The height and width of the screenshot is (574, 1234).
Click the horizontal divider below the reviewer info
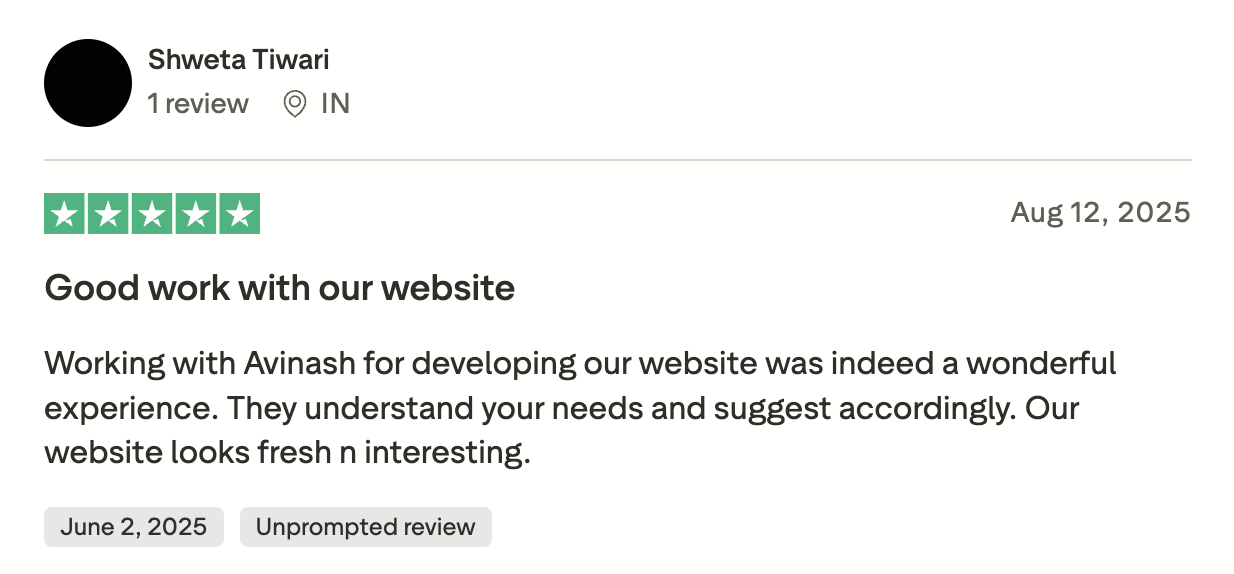[x=617, y=160]
